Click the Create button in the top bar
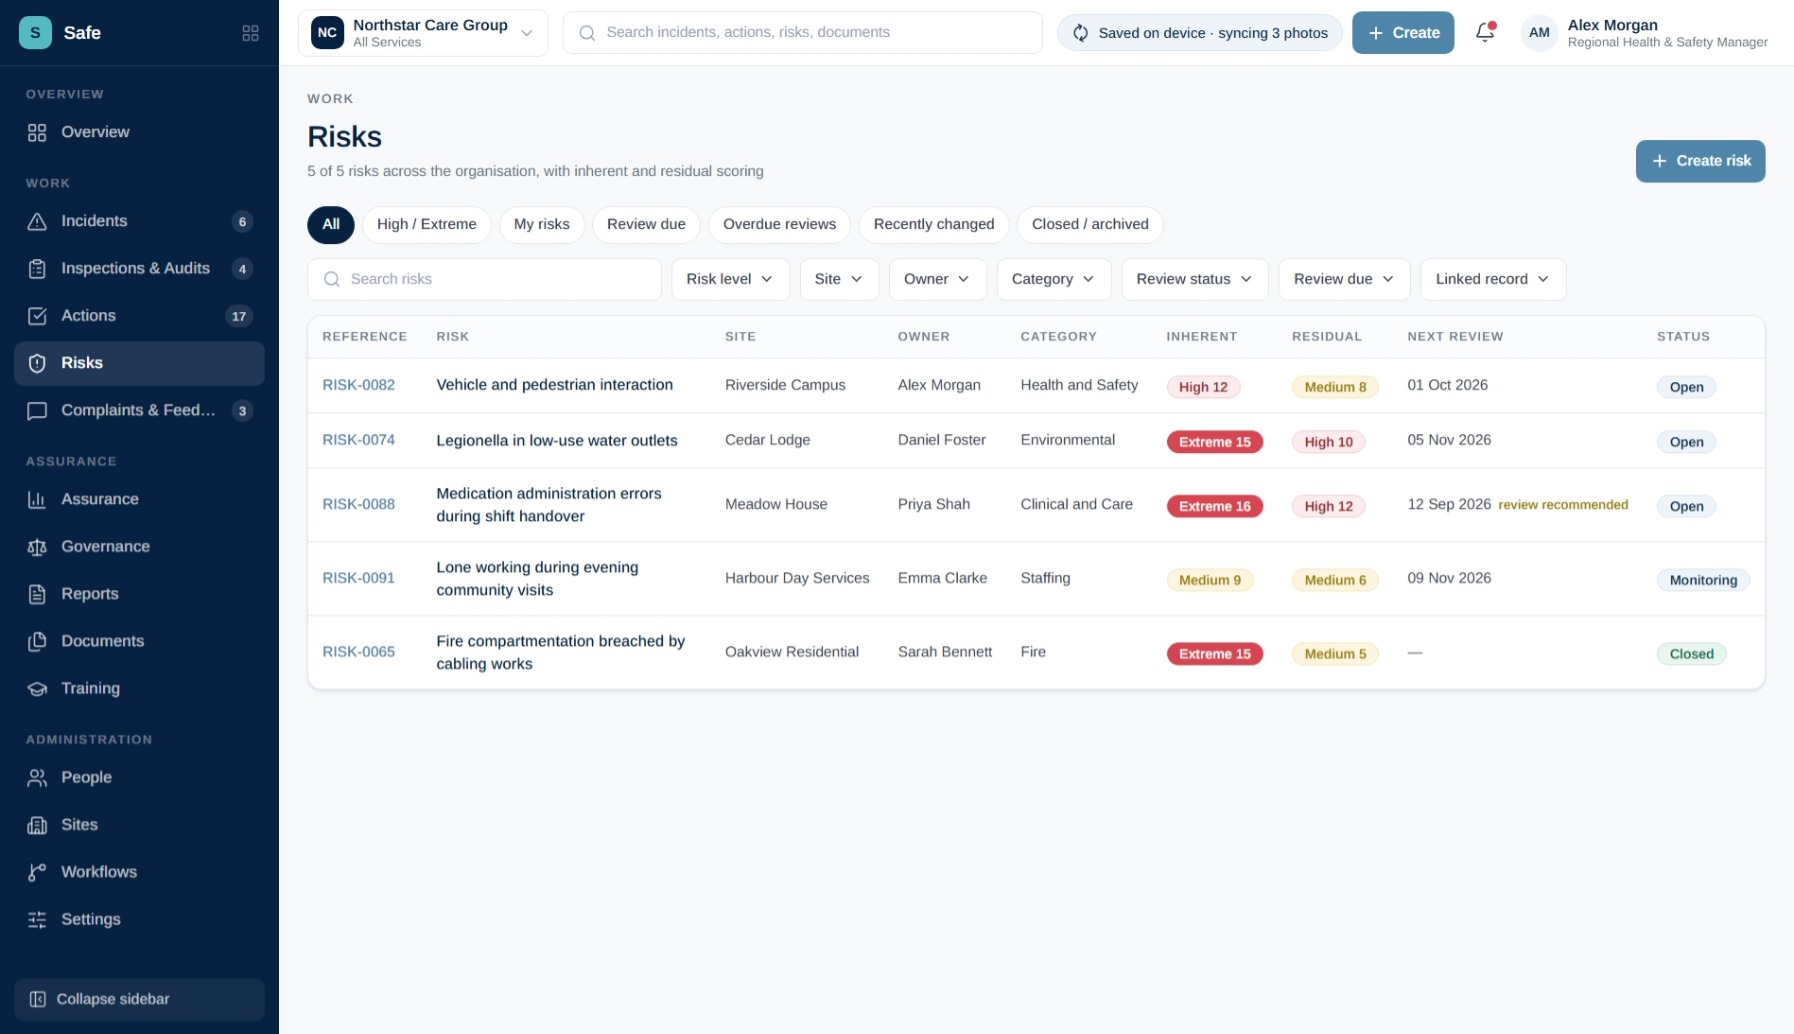Screen dimensions: 1794x1034 [1403, 33]
